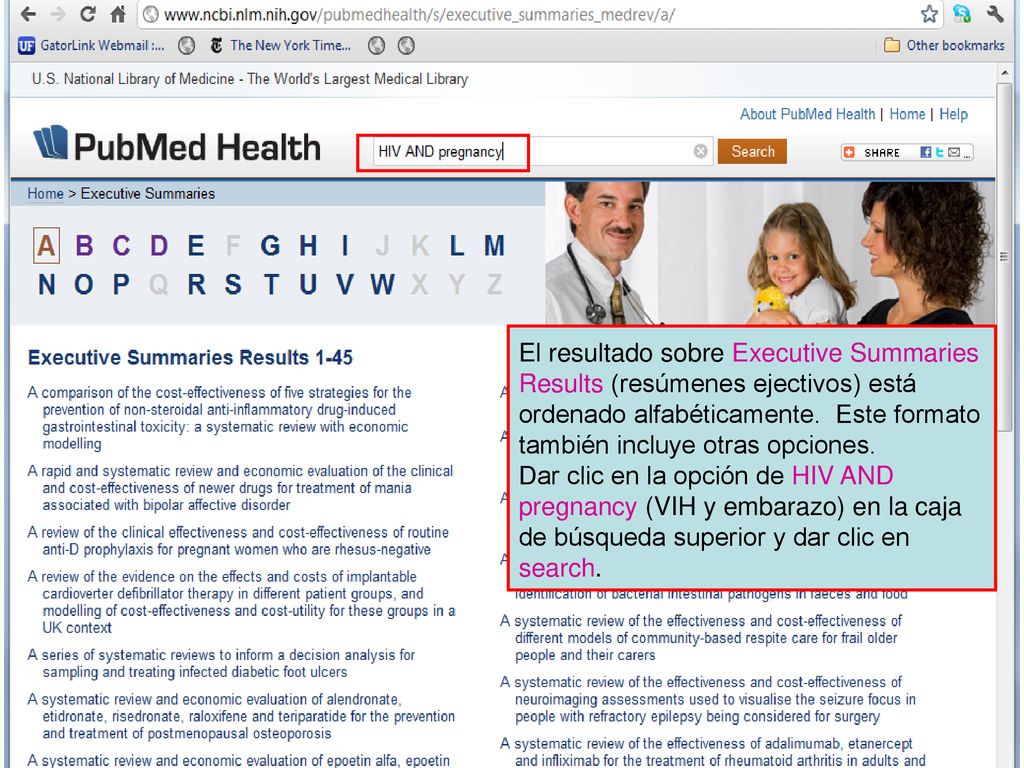Image resolution: width=1024 pixels, height=768 pixels.
Task: Share via the email envelope icon
Action: tap(954, 152)
